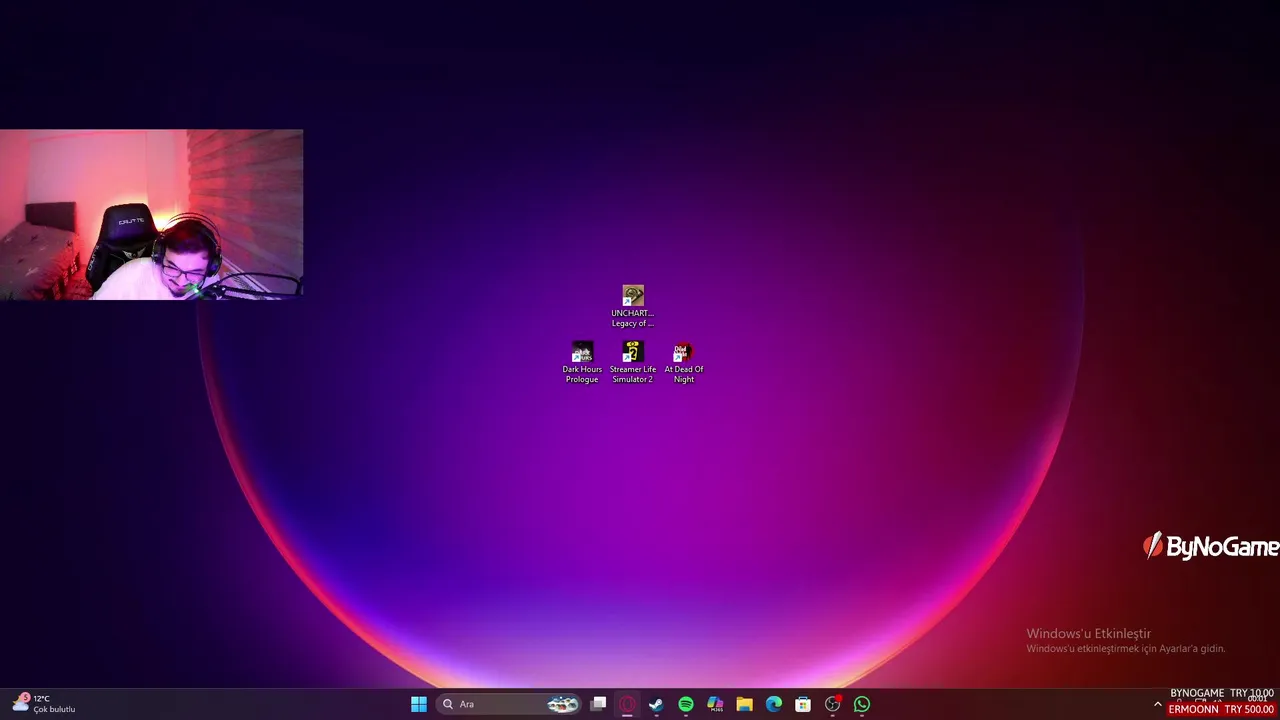The height and width of the screenshot is (720, 1280).
Task: Open OBS Studio from the taskbar
Action: click(832, 704)
